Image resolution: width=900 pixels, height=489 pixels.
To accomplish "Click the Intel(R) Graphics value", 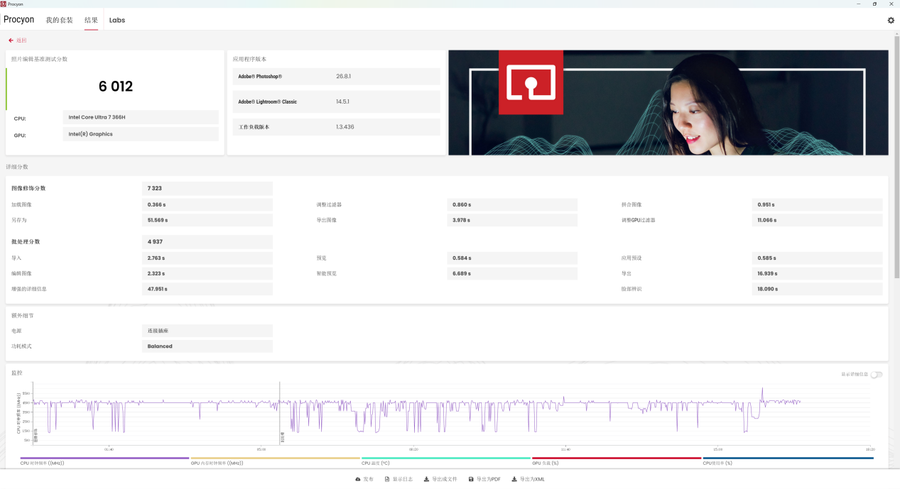I will point(141,134).
